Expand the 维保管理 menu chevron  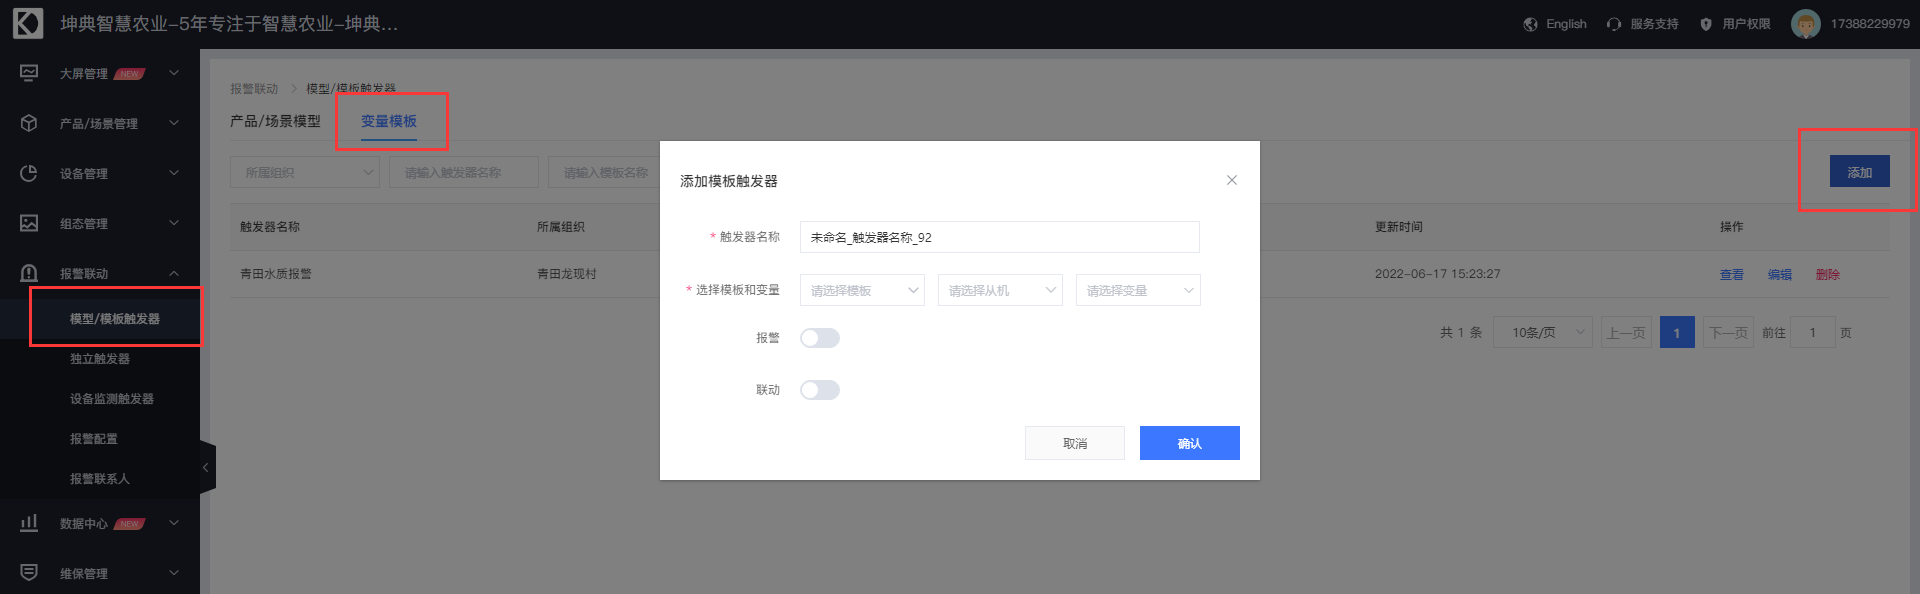click(174, 573)
